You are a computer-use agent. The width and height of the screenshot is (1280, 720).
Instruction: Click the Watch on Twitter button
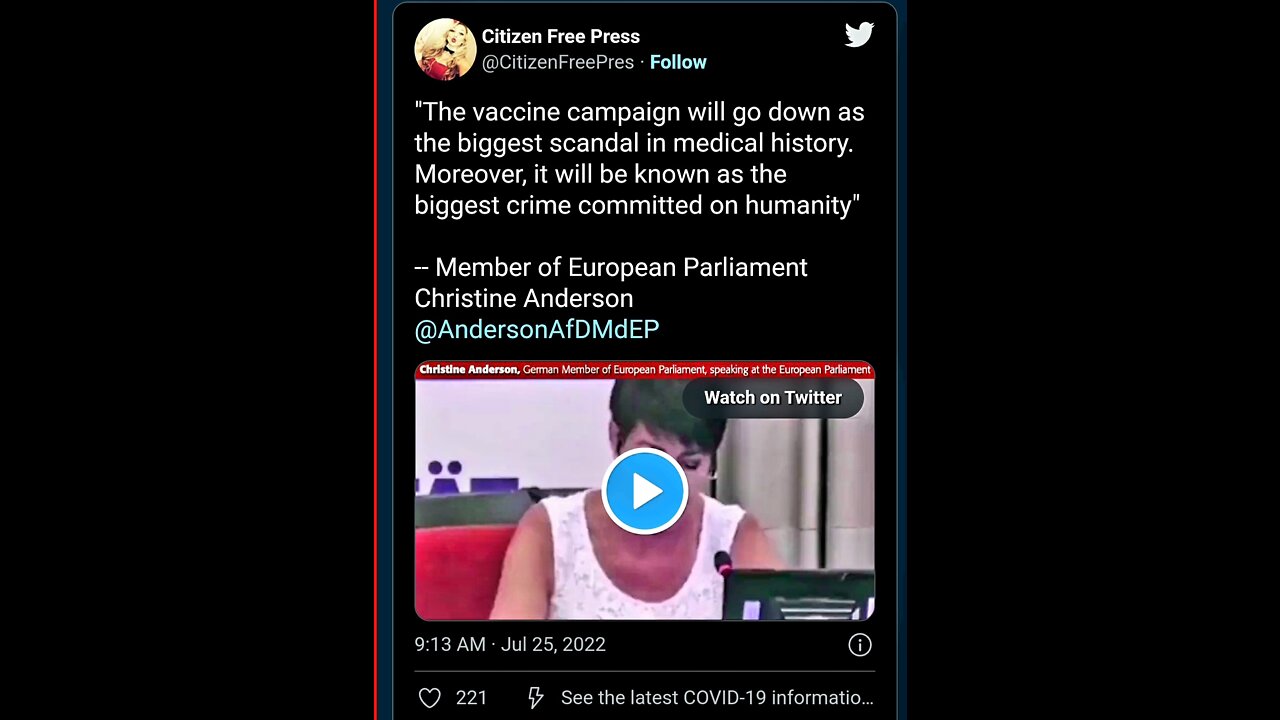[x=773, y=397]
